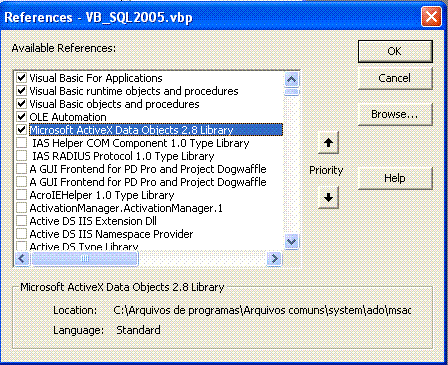Open Browse... to locate a reference
The height and width of the screenshot is (365, 448).
tap(395, 114)
